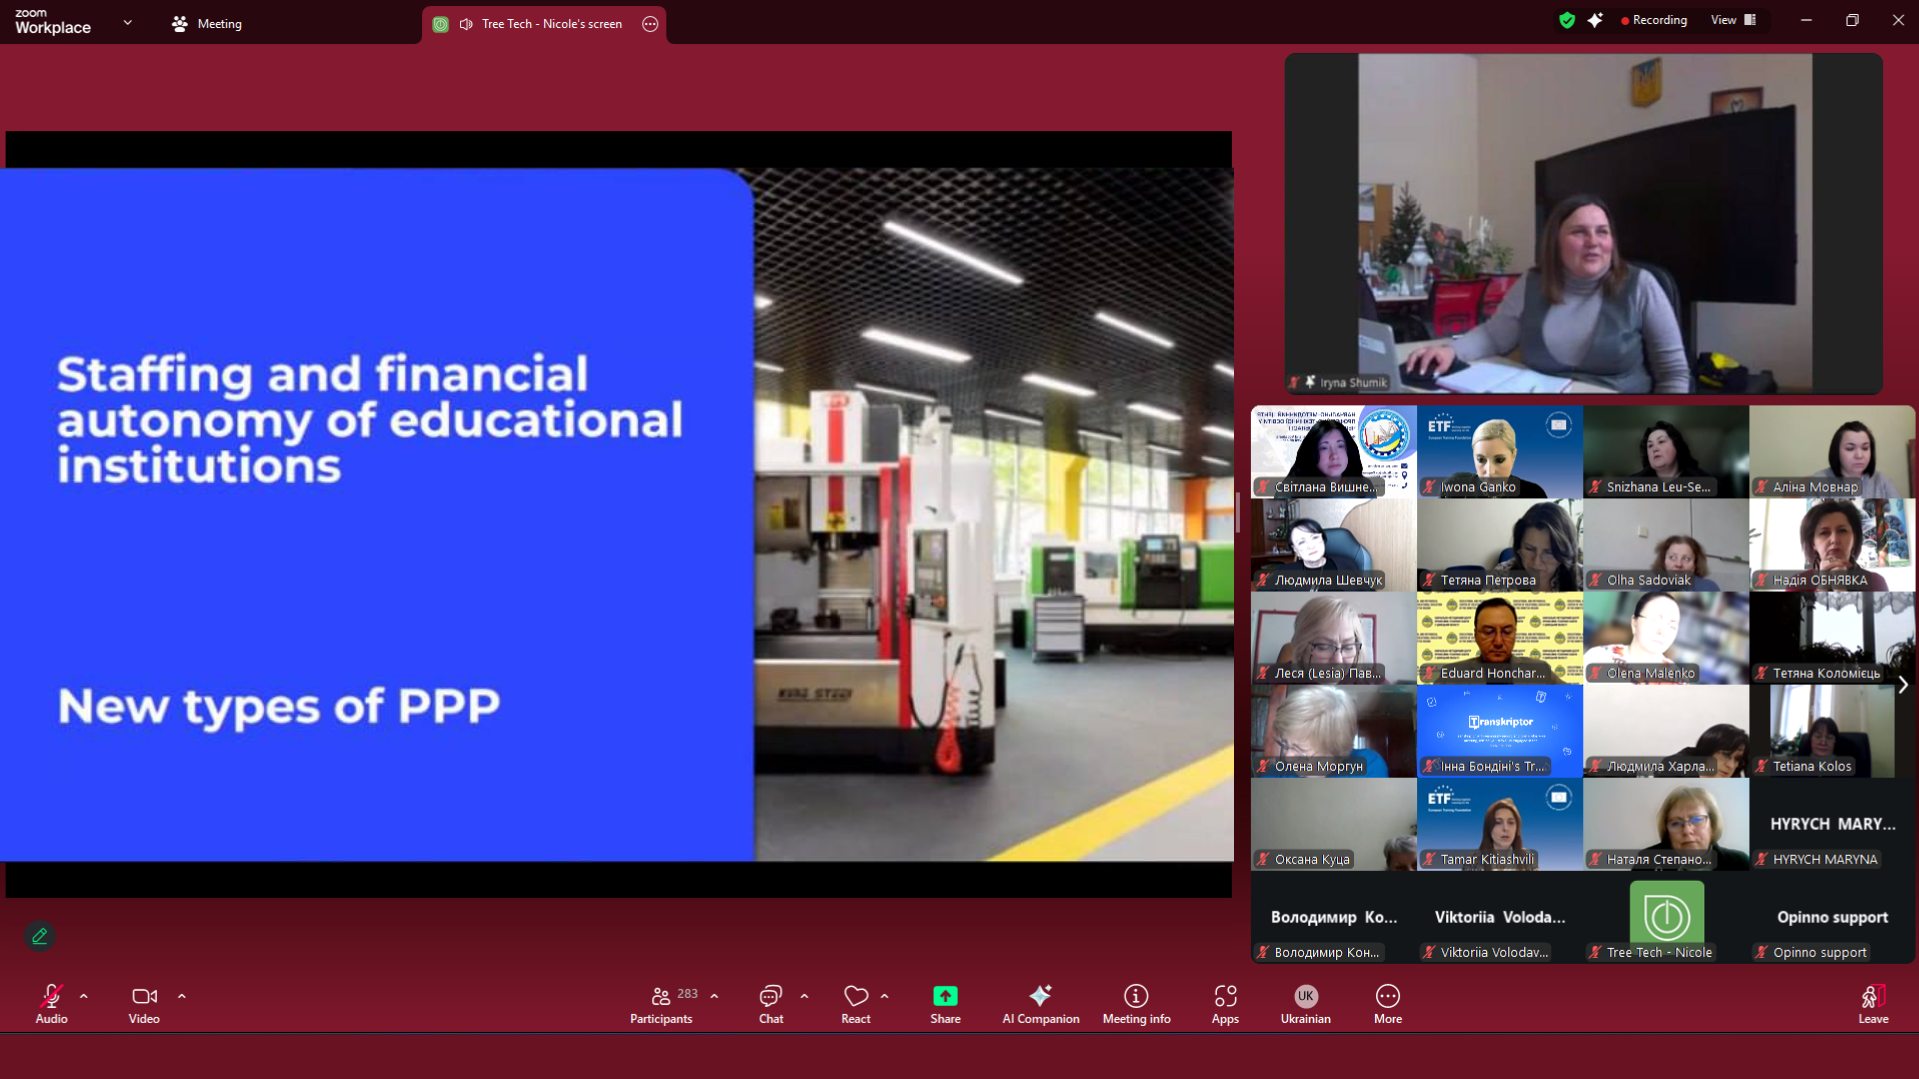1919x1079 pixels.
Task: Expand the audio options arrow
Action: (x=84, y=996)
